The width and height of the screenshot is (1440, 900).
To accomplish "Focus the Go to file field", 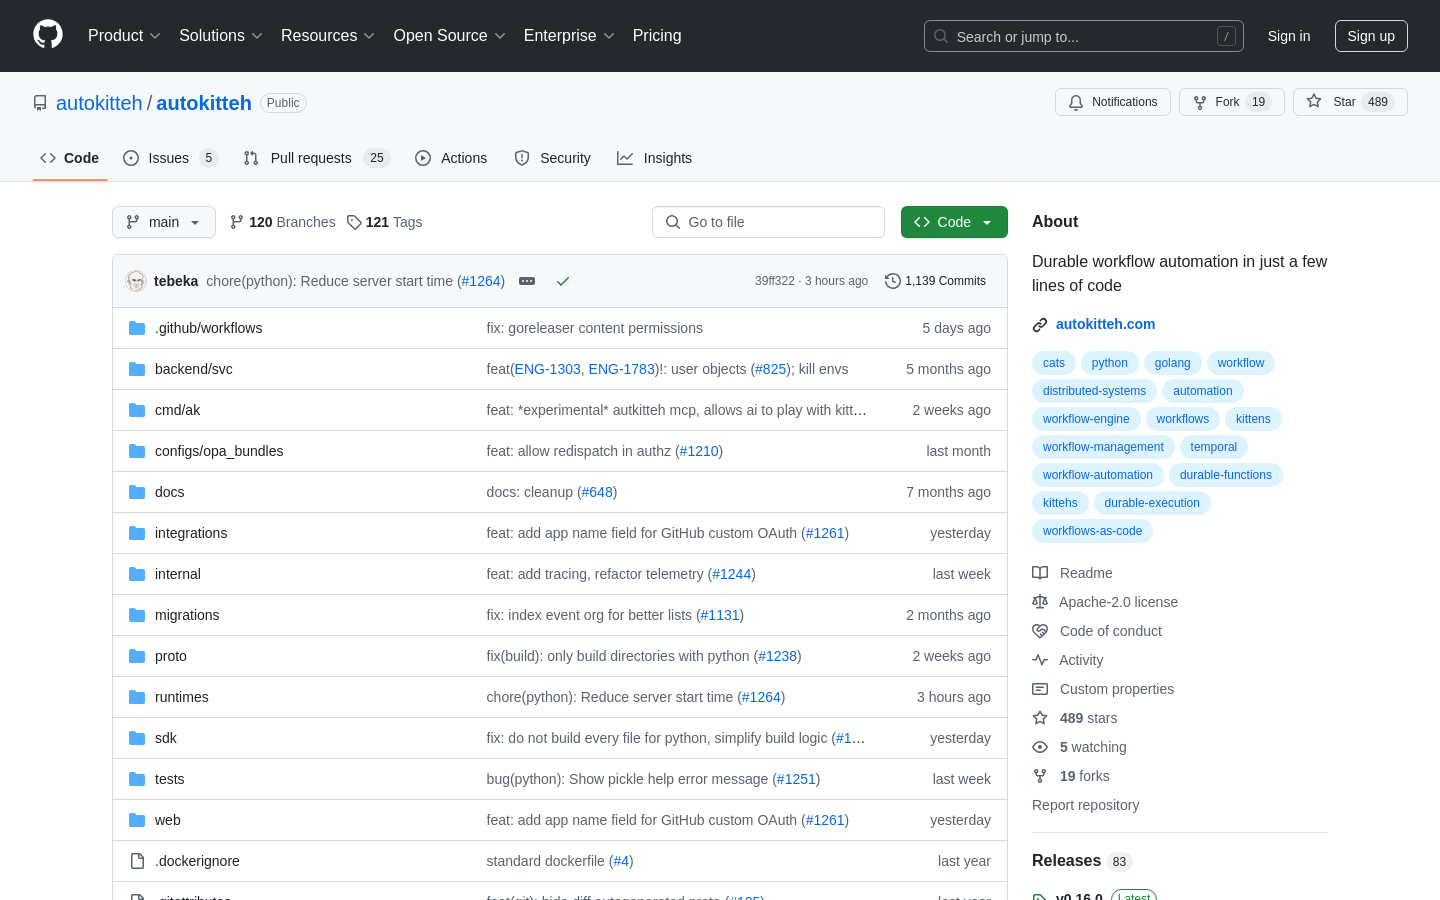I will coord(768,222).
